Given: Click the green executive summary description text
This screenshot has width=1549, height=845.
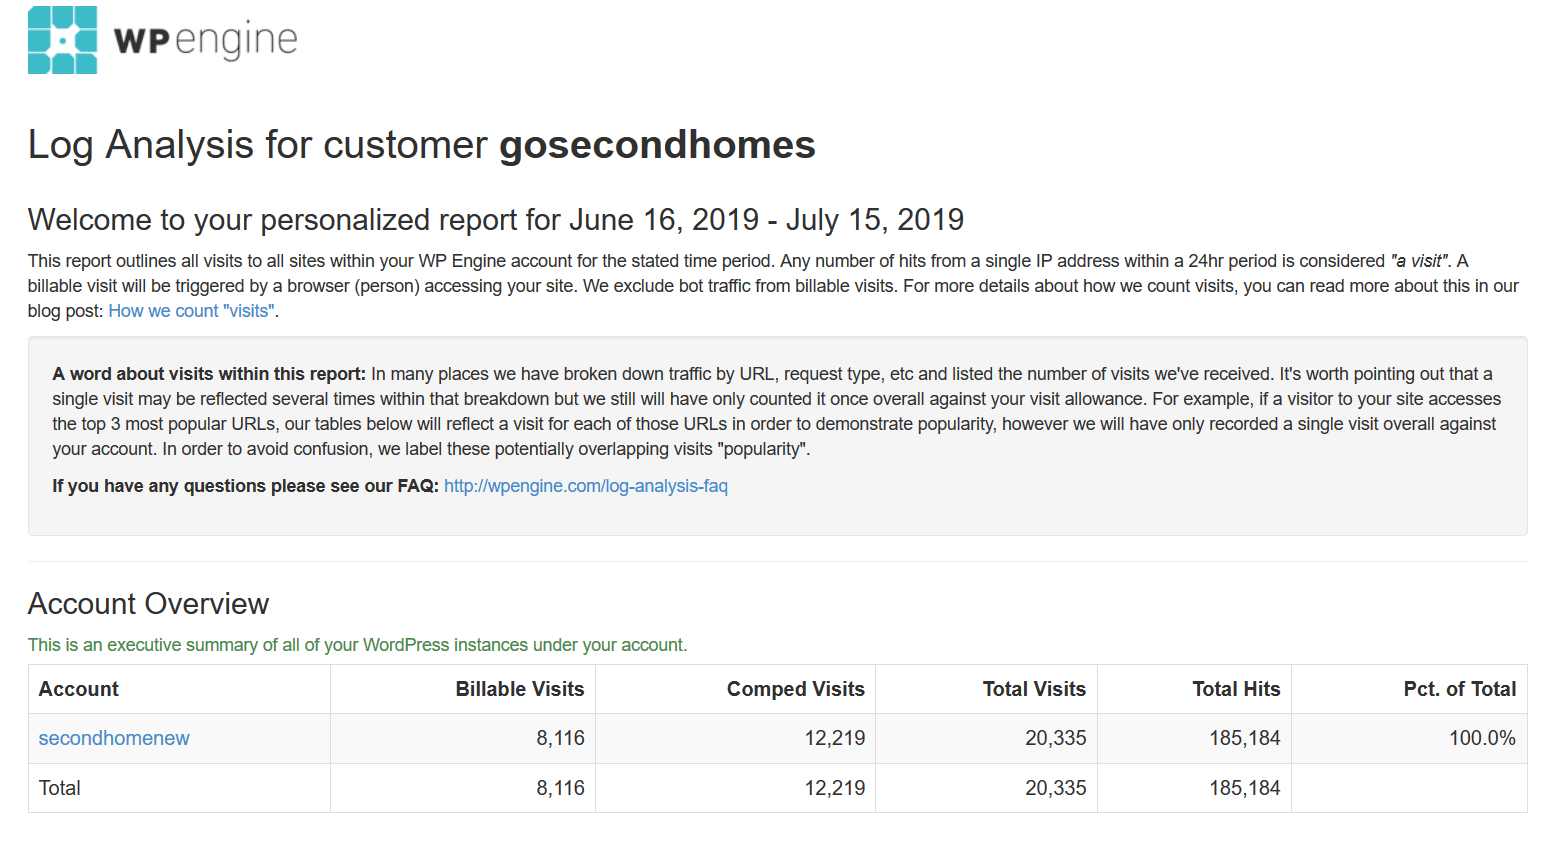Looking at the screenshot, I should tap(358, 645).
